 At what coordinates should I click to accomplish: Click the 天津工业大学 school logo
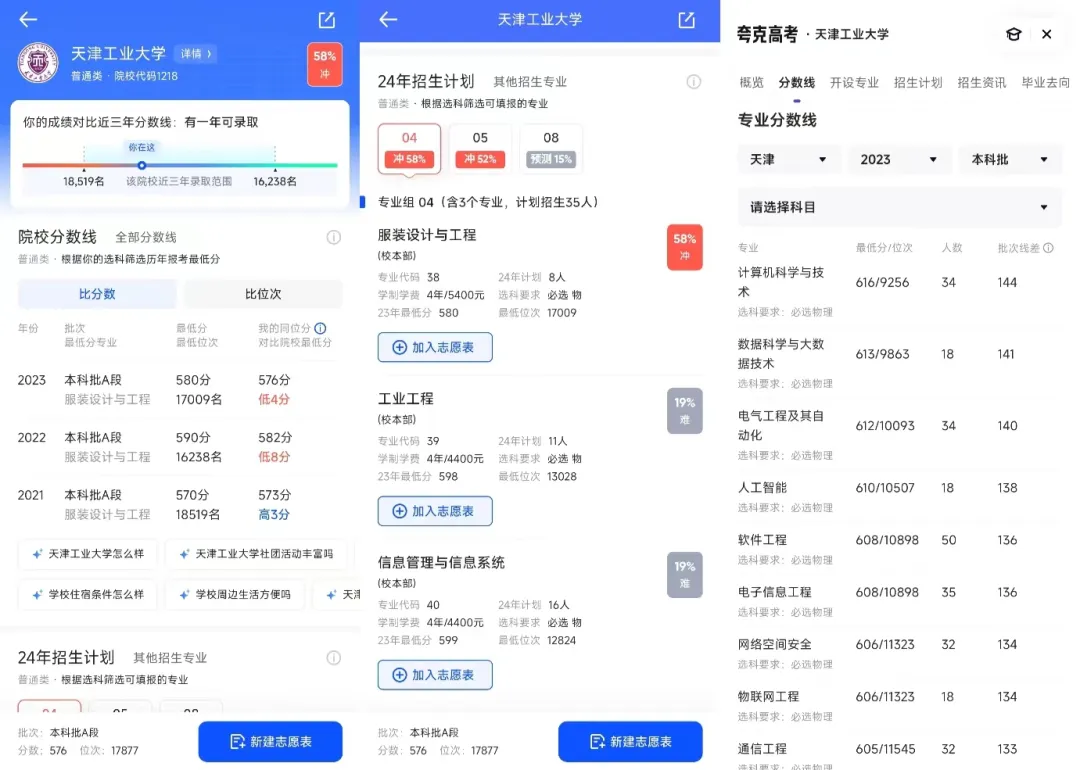(x=38, y=63)
